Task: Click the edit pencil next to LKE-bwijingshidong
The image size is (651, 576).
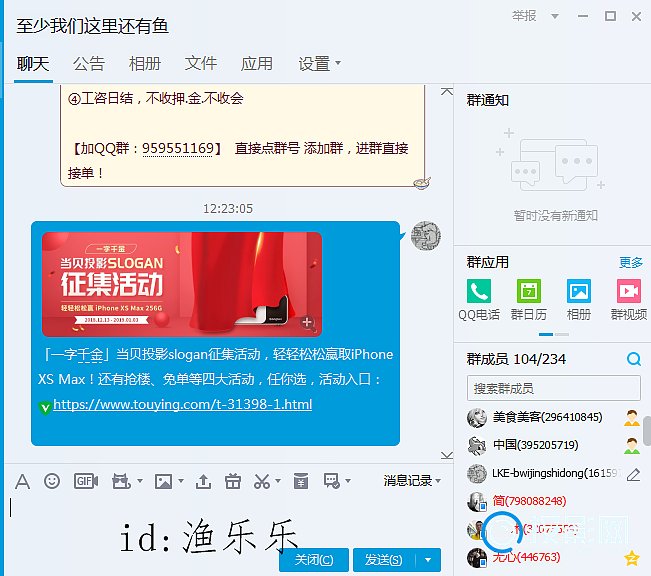Action: [x=633, y=474]
